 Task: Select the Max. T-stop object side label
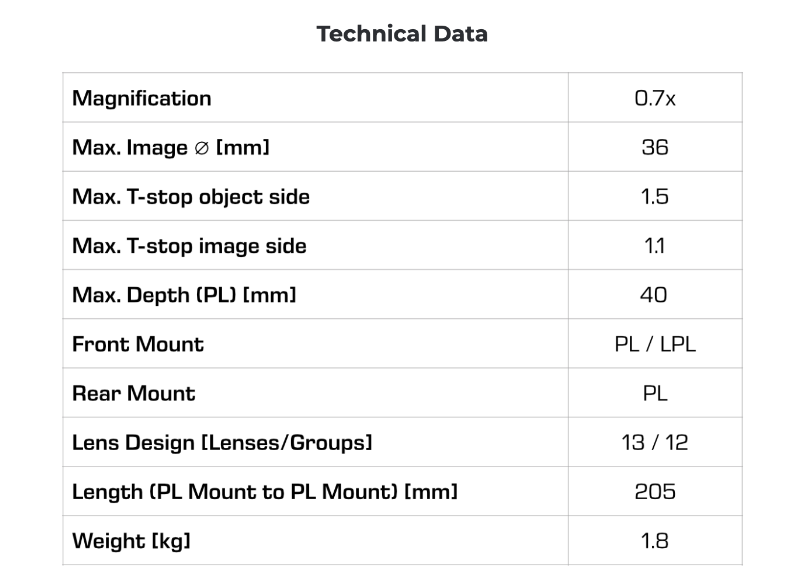pyautogui.click(x=191, y=197)
